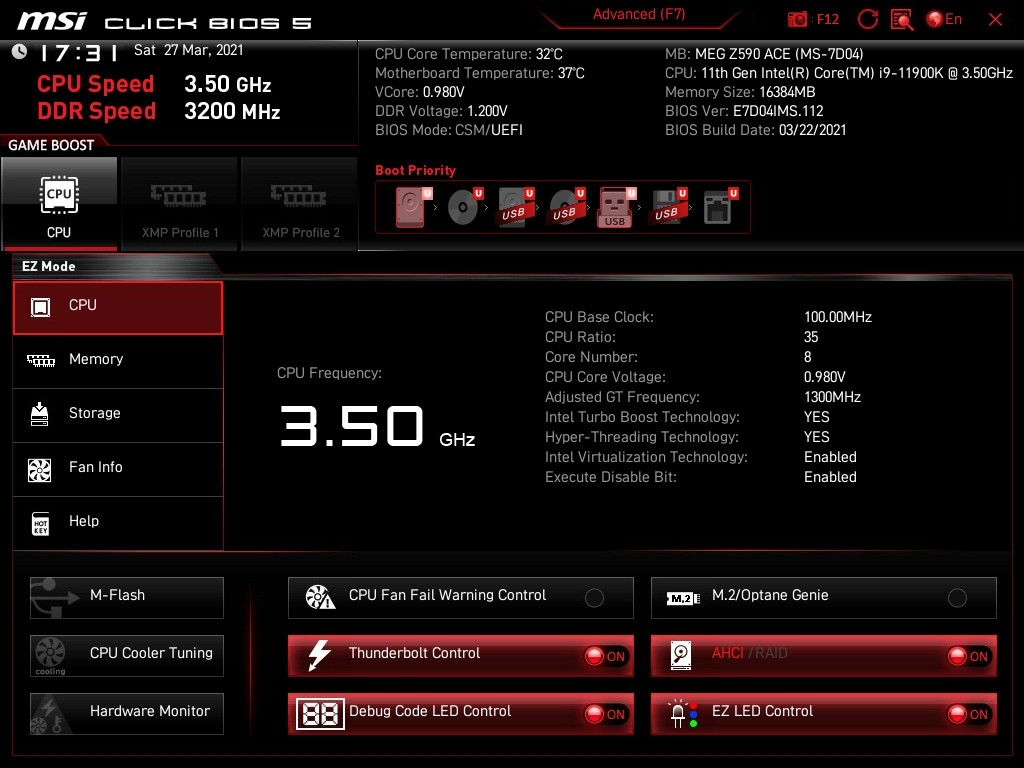Click the CPU fan warning icon
This screenshot has width=1024, height=768.
(320, 597)
